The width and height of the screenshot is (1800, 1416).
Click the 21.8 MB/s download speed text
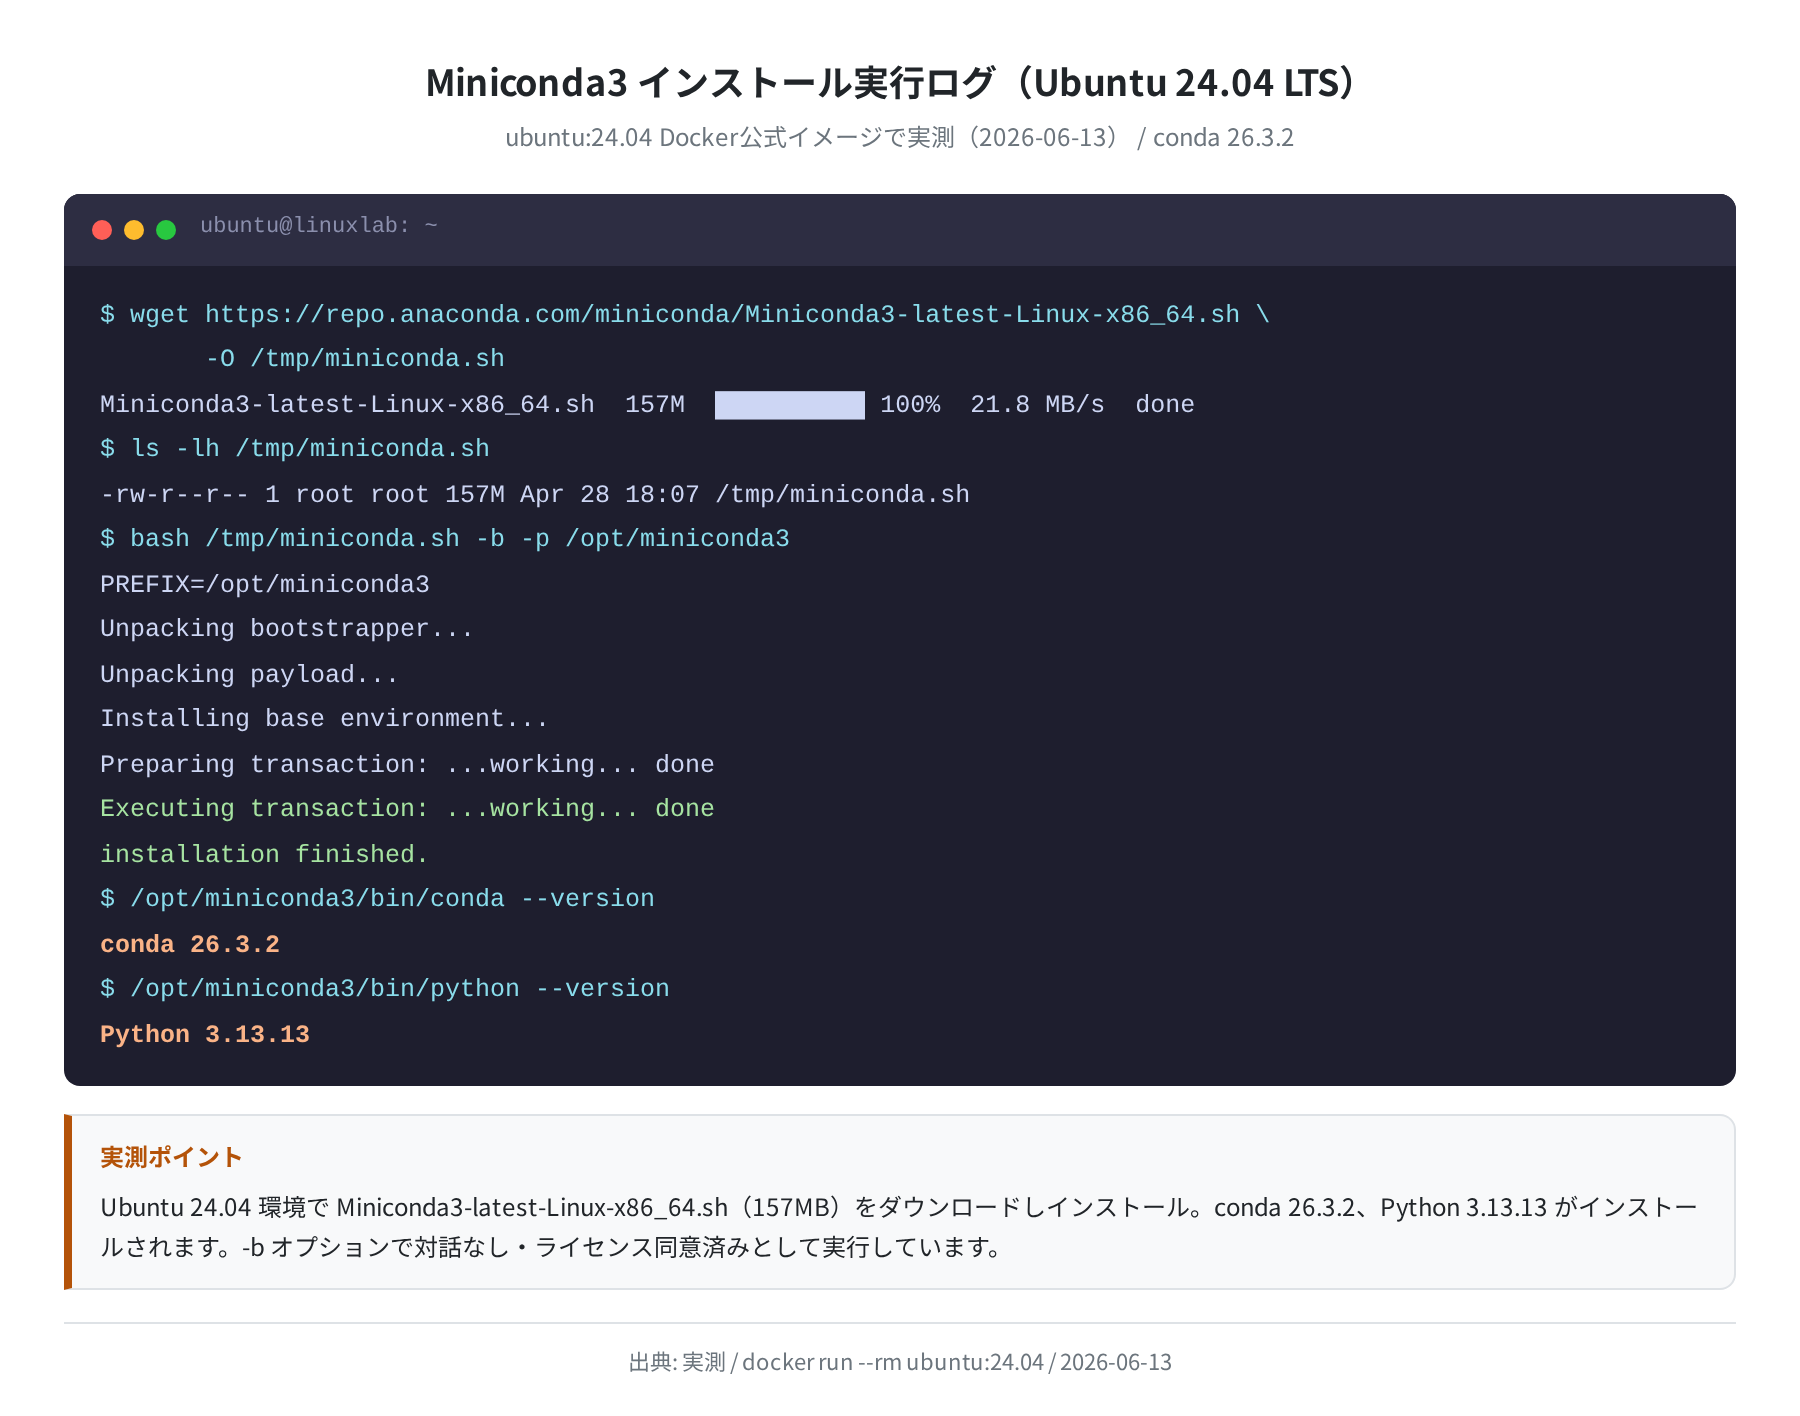1037,405
